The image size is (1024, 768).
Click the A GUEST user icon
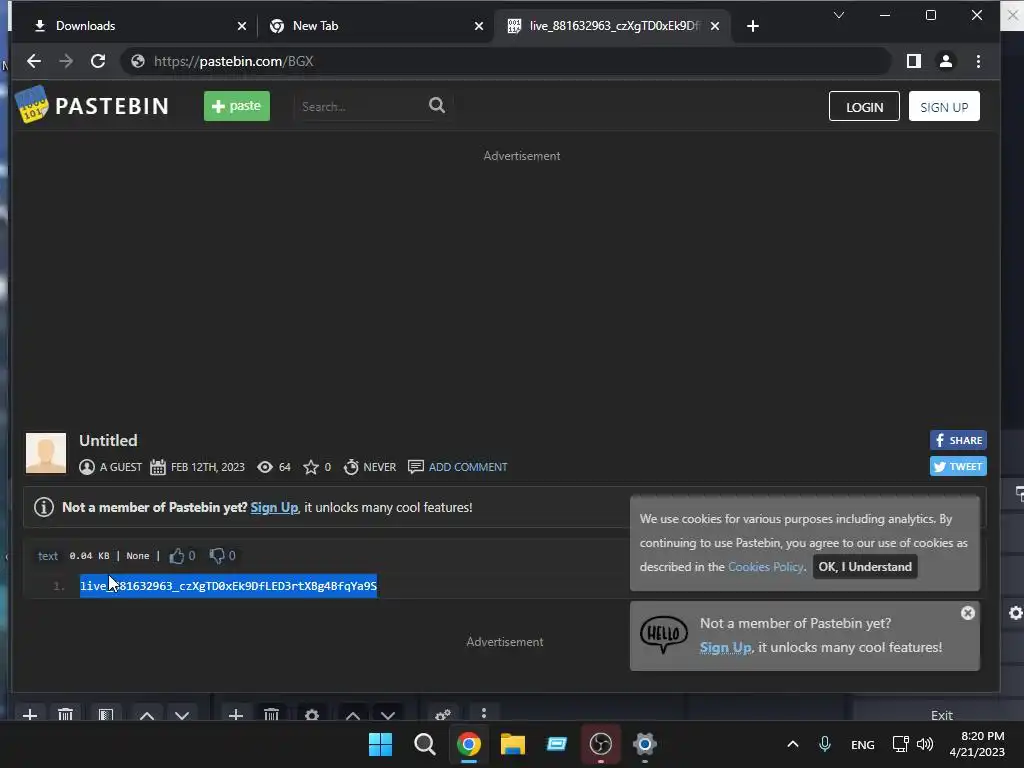tap(87, 467)
